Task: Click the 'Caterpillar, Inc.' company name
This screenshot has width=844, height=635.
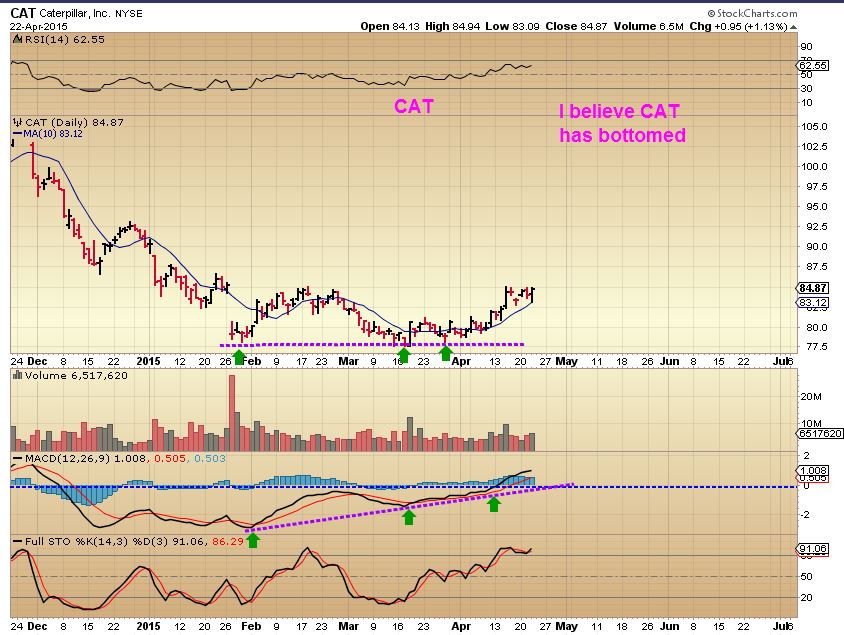Action: tap(75, 13)
